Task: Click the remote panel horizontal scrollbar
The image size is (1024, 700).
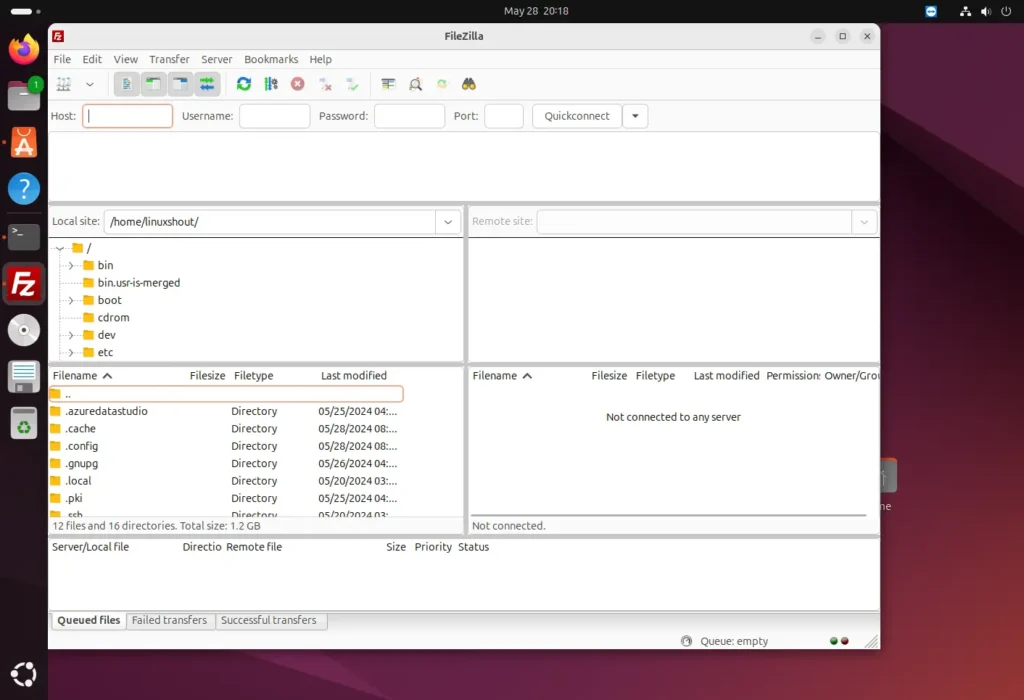Action: click(668, 515)
